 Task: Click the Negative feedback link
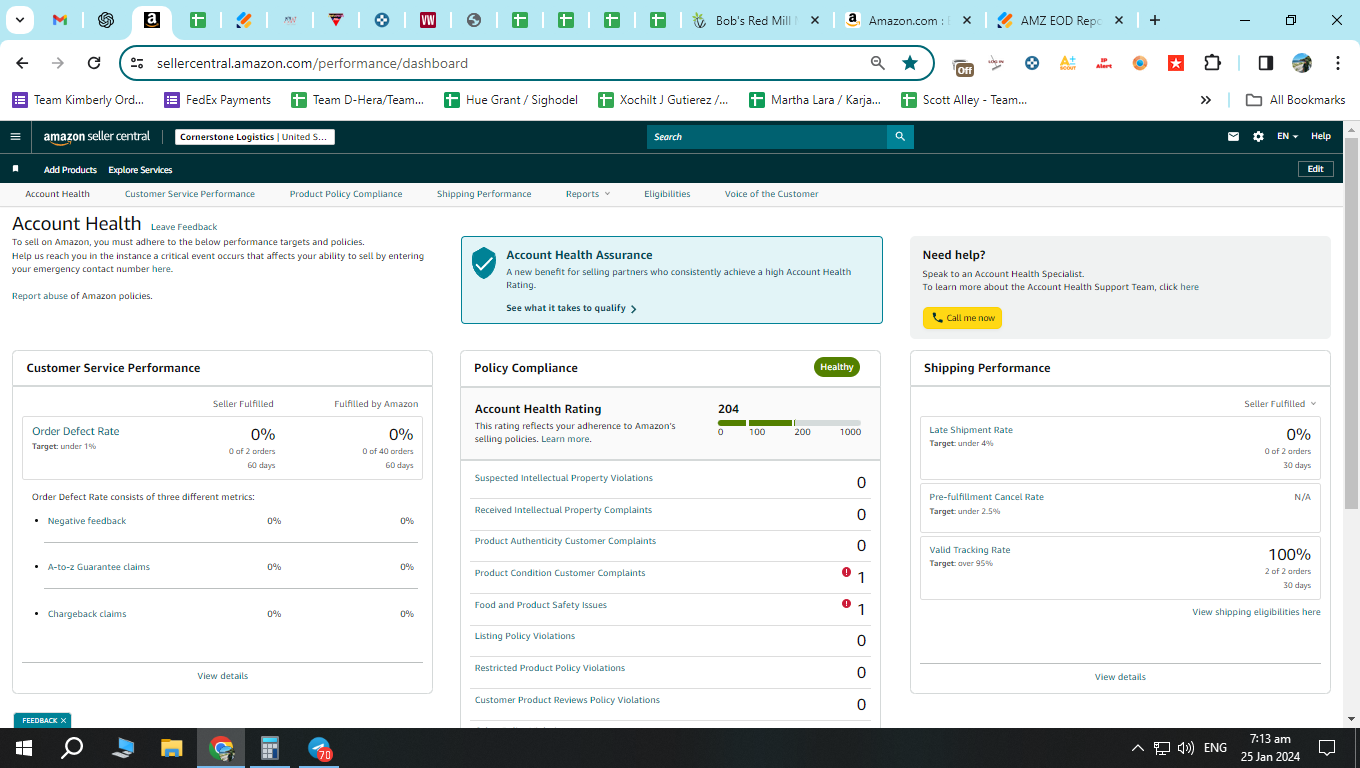87,521
